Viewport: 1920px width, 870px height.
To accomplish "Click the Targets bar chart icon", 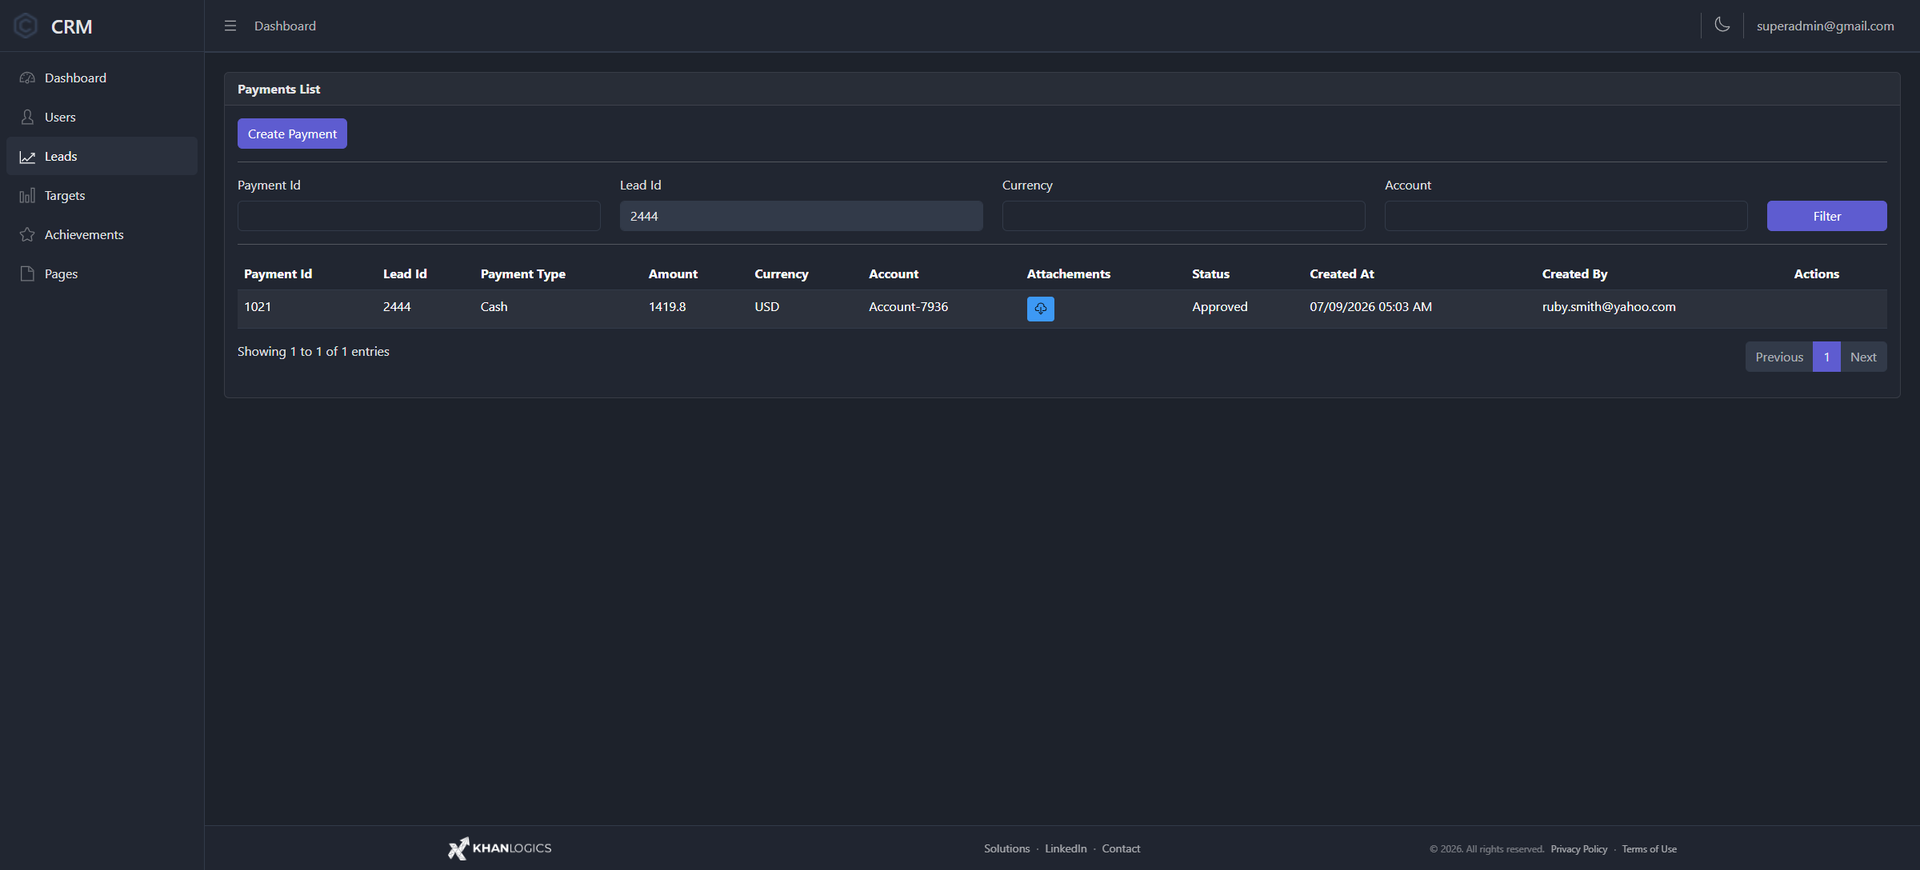I will (27, 196).
